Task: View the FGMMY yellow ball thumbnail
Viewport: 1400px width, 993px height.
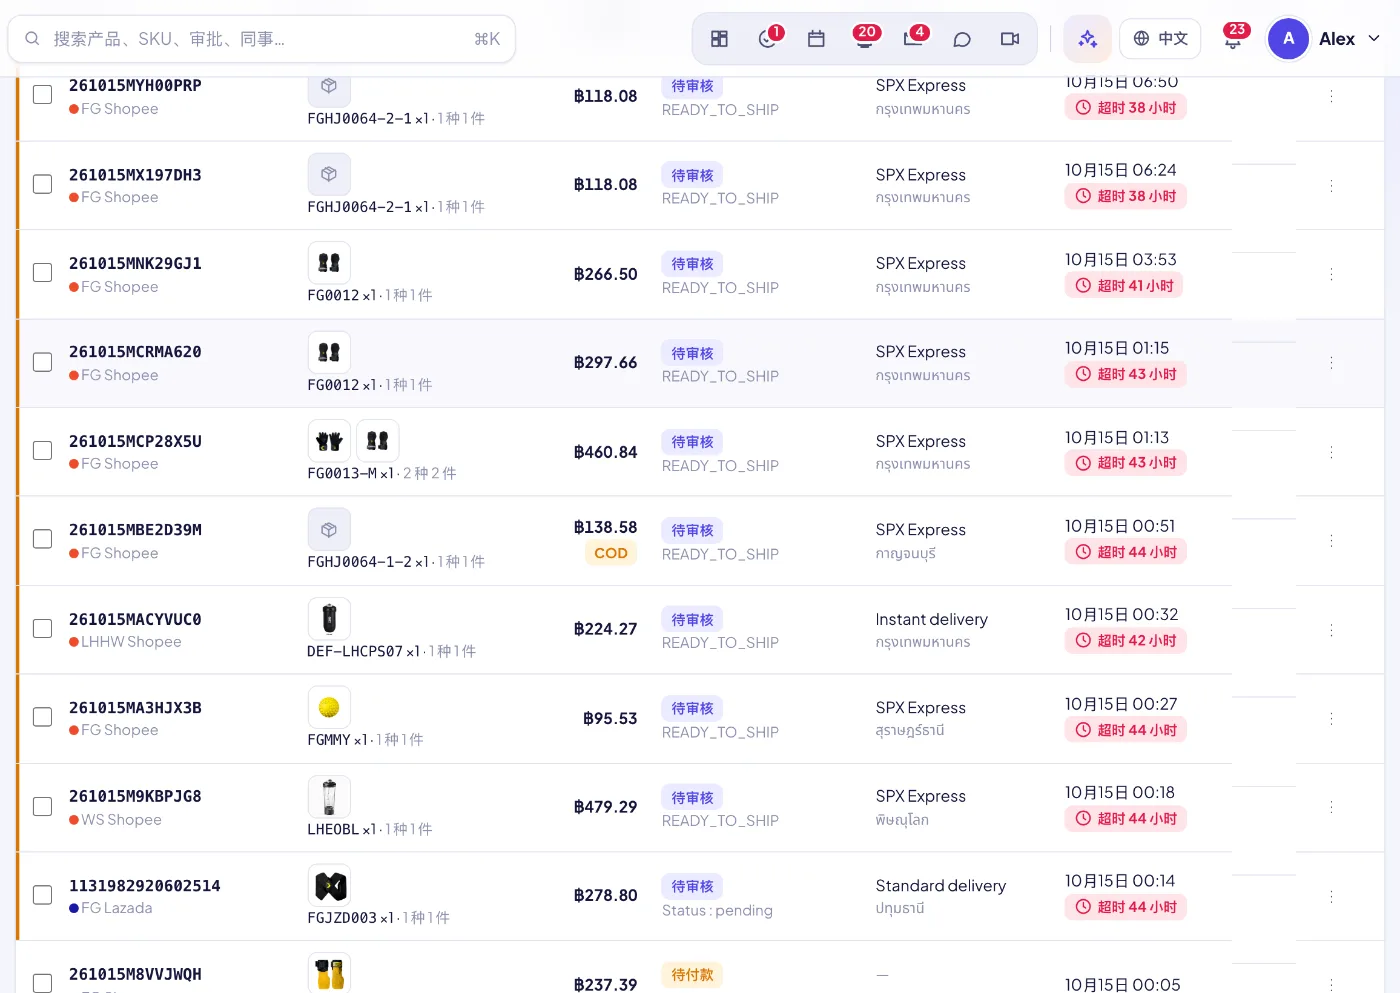Action: click(x=329, y=707)
